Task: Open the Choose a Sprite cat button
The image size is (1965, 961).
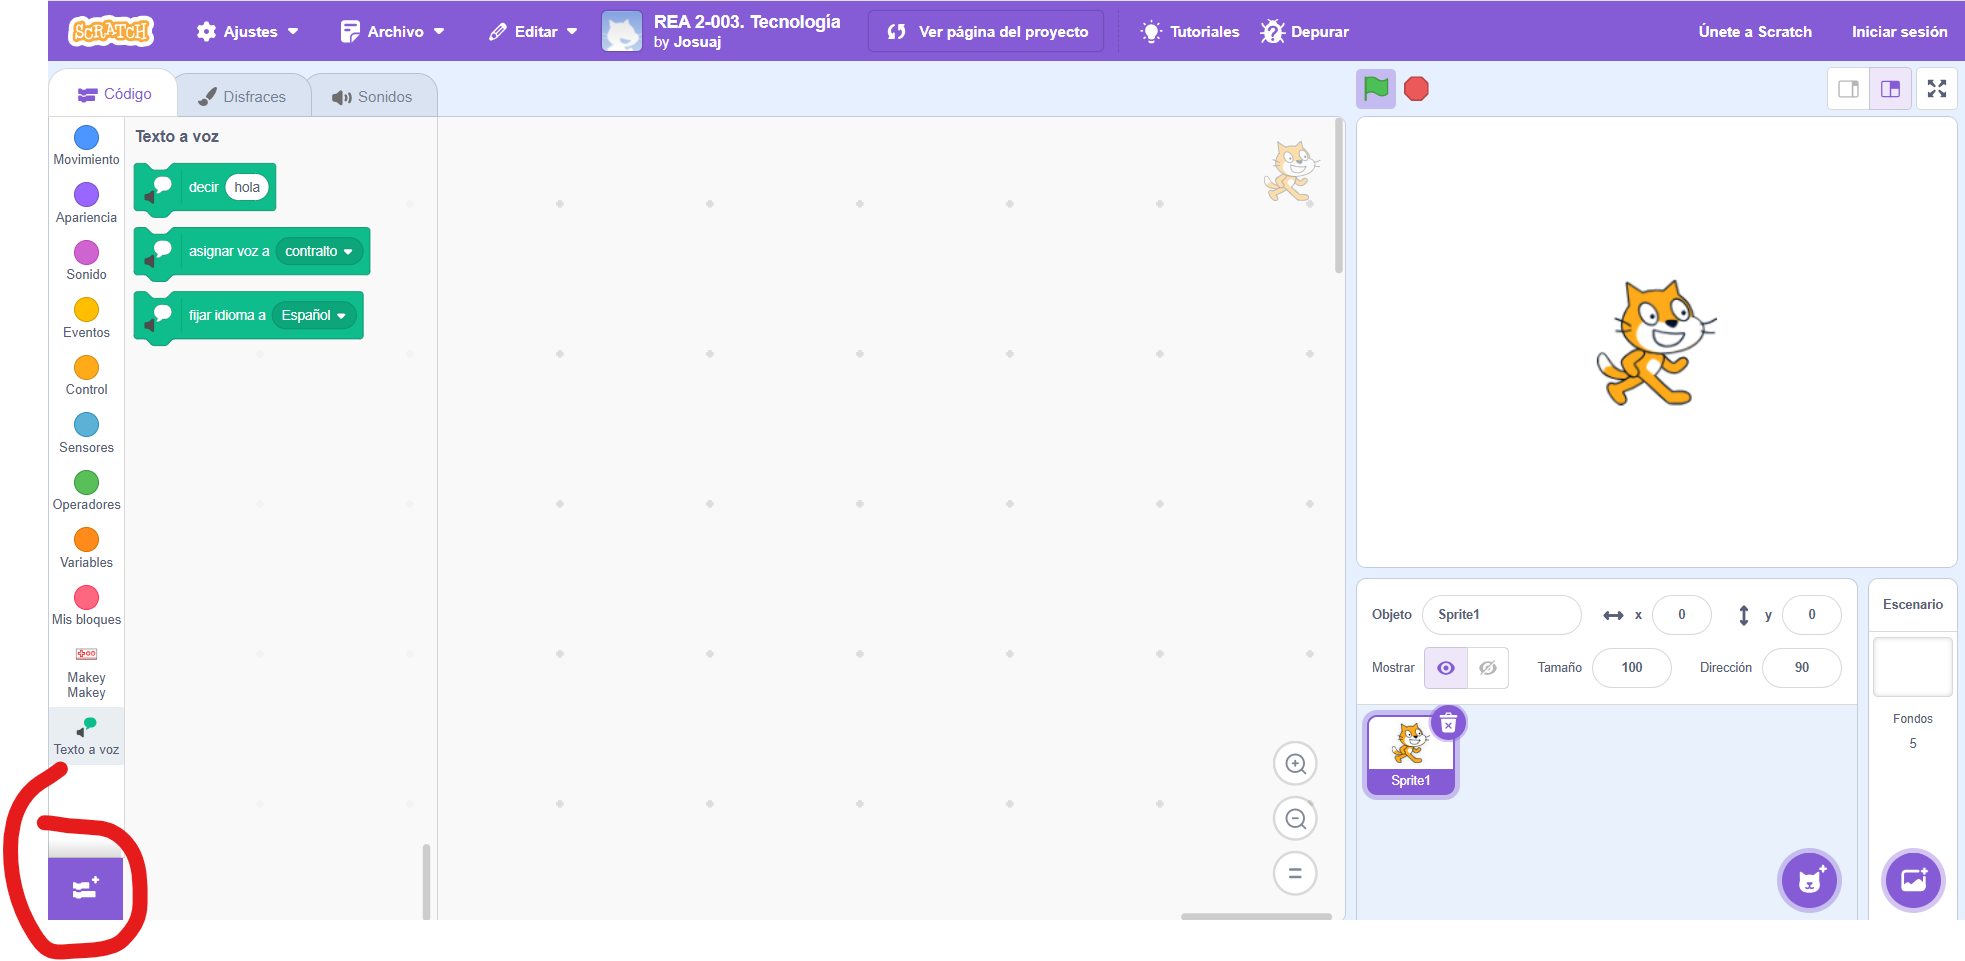Action: (x=1809, y=881)
